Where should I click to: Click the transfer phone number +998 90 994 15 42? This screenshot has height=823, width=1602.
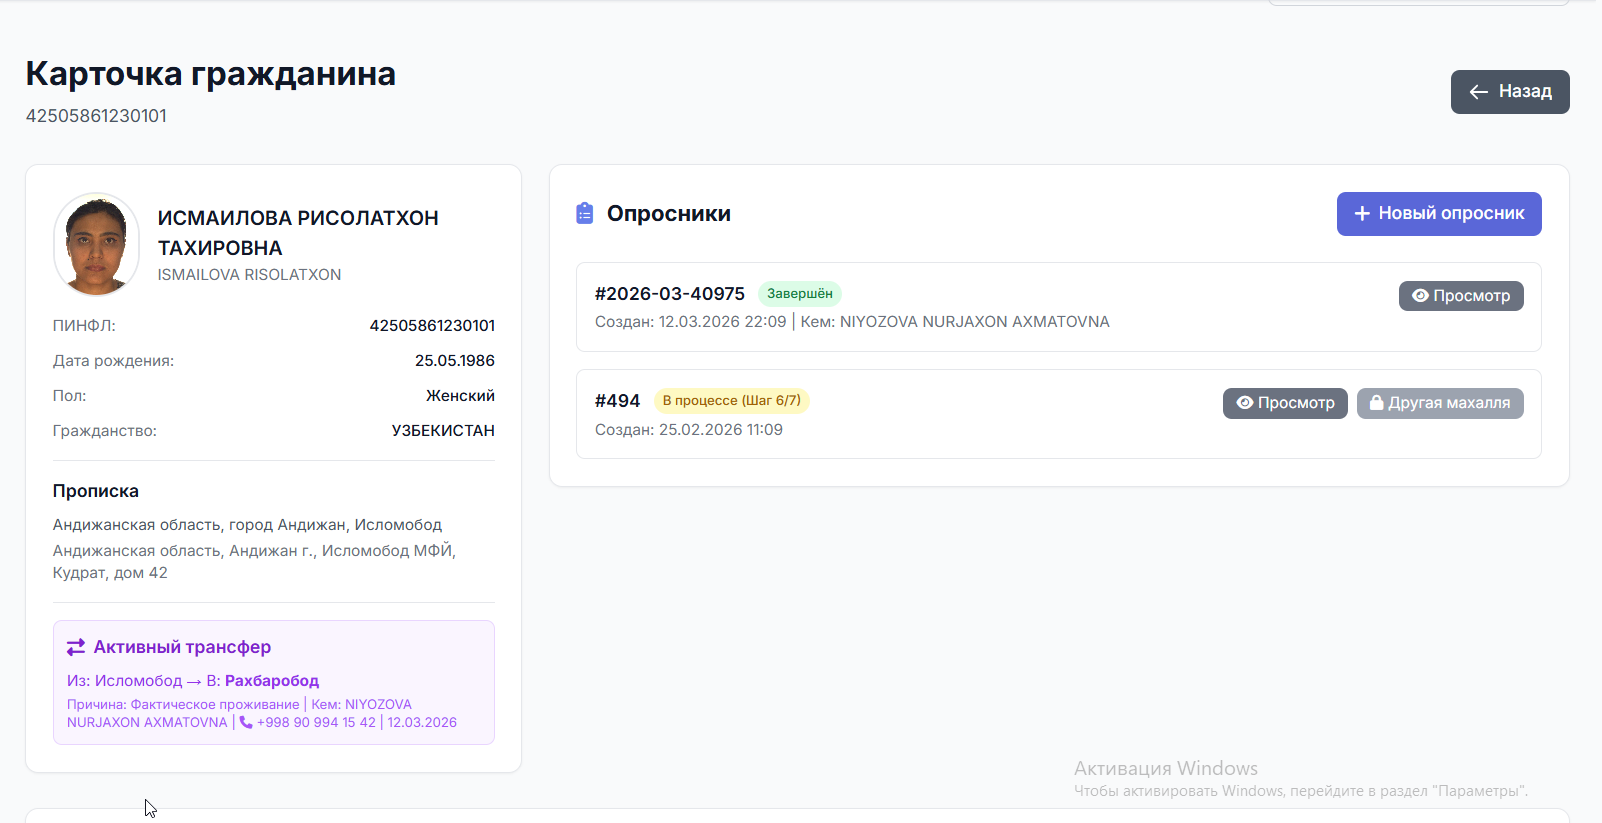tap(316, 722)
